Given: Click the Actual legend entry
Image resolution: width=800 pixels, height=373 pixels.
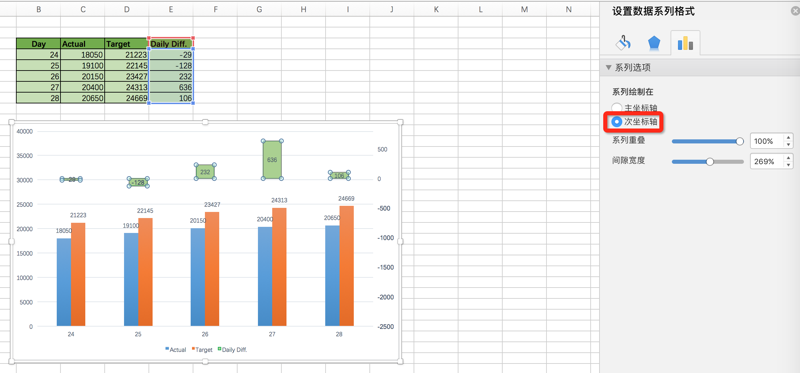Looking at the screenshot, I should [176, 350].
